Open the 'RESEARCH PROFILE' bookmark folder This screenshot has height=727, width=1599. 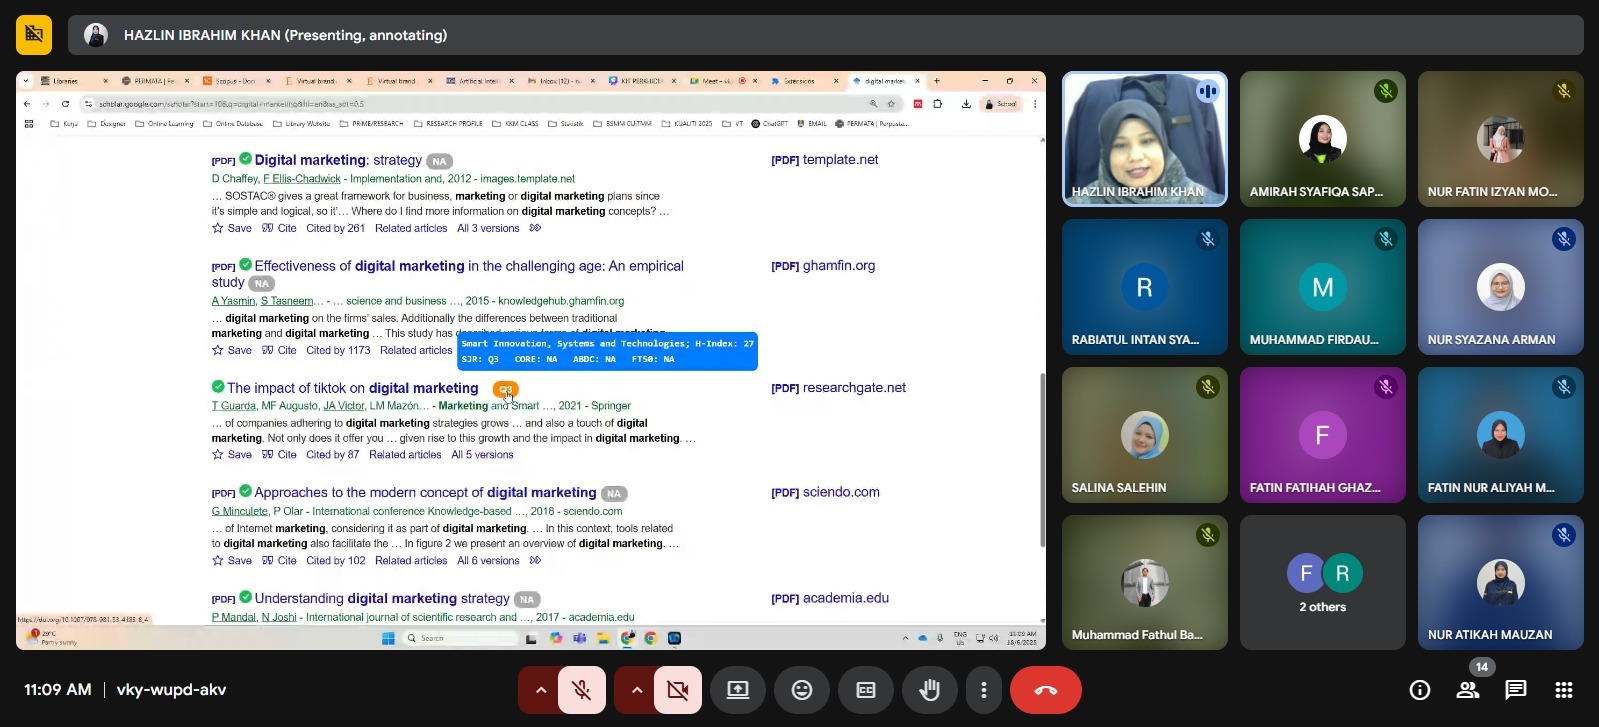448,124
